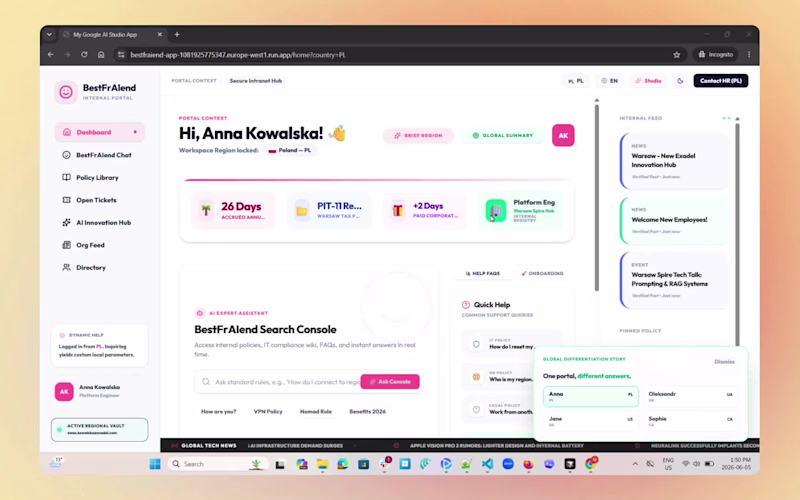Viewport: 800px width, 500px height.
Task: Open BestFrAIend Chat in the sidebar
Action: 99,155
